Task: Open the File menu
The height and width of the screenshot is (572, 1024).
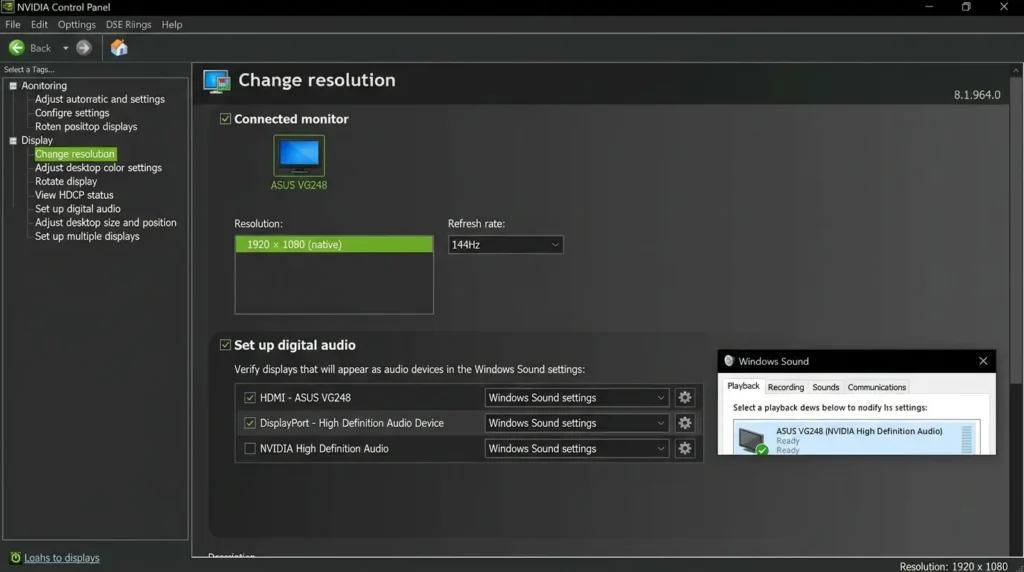Action: tap(12, 24)
